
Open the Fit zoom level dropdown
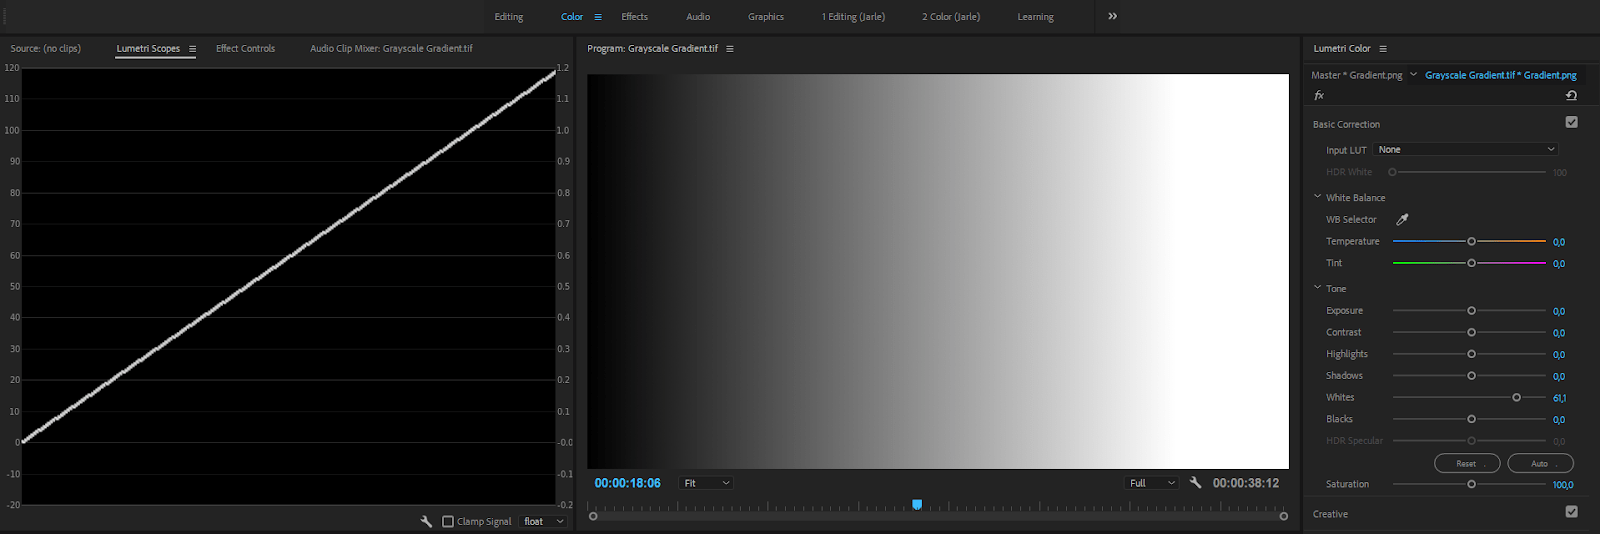(706, 483)
